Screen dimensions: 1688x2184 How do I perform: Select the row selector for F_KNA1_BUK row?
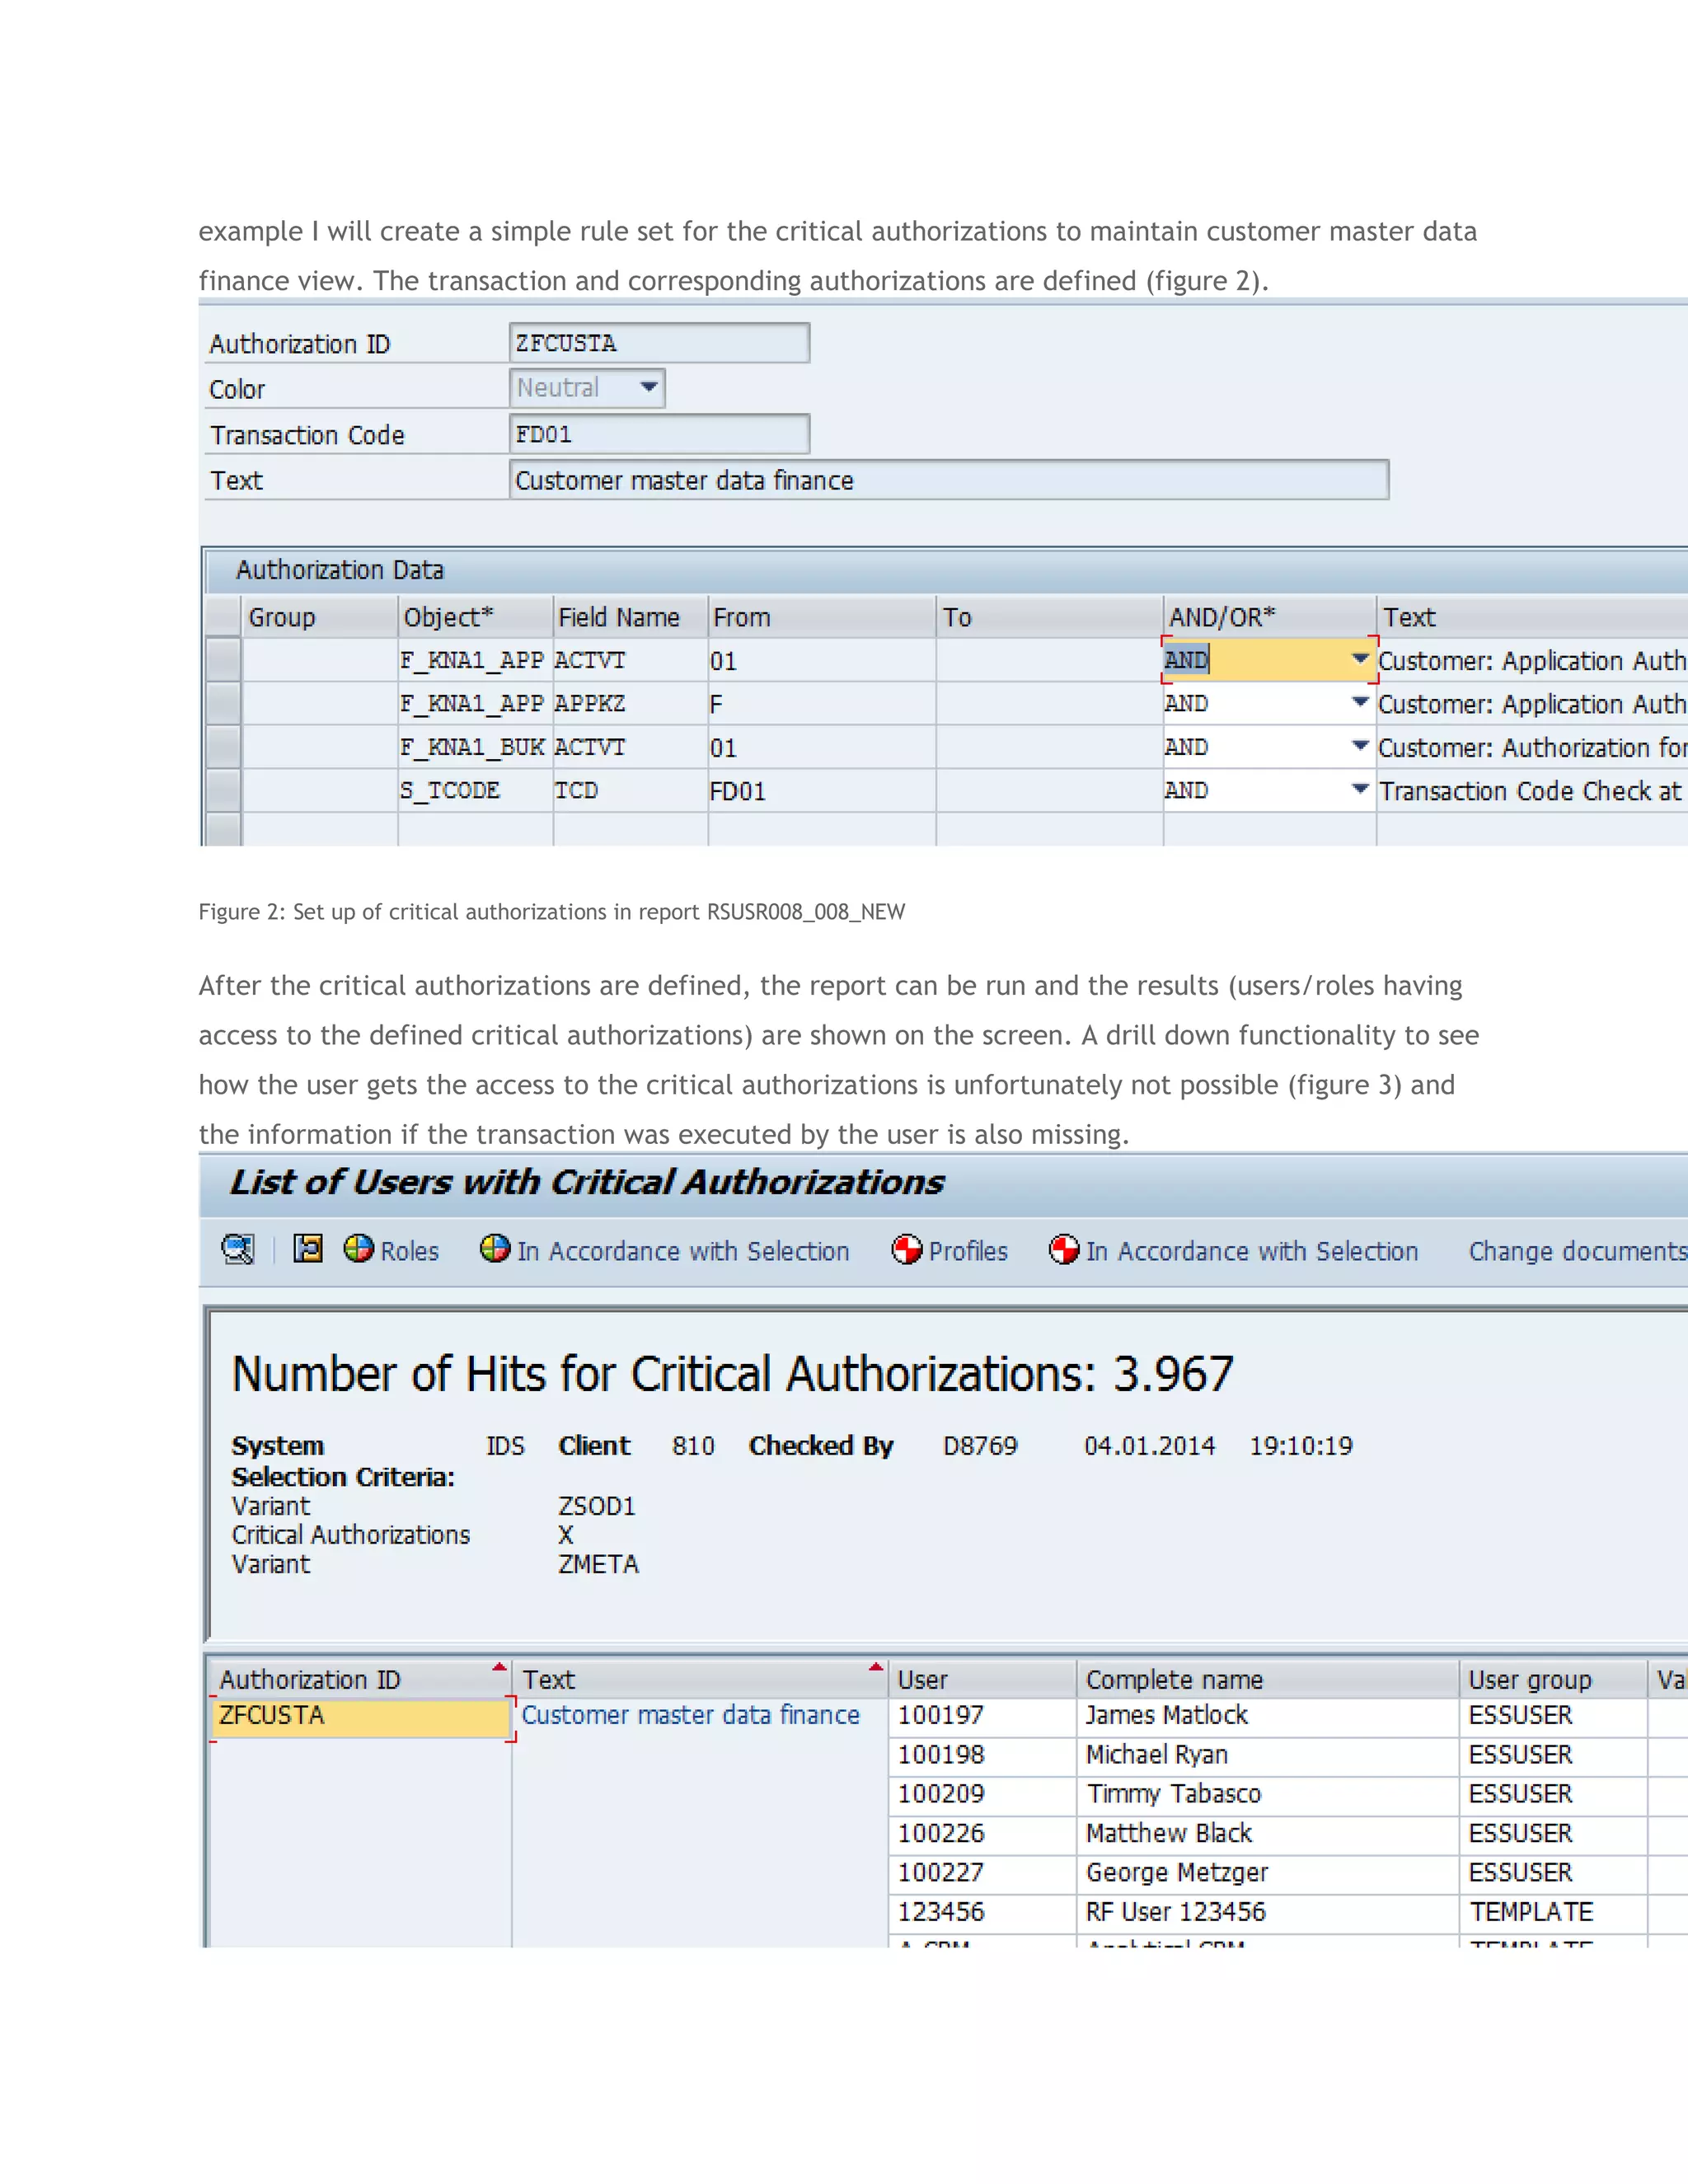click(x=223, y=747)
